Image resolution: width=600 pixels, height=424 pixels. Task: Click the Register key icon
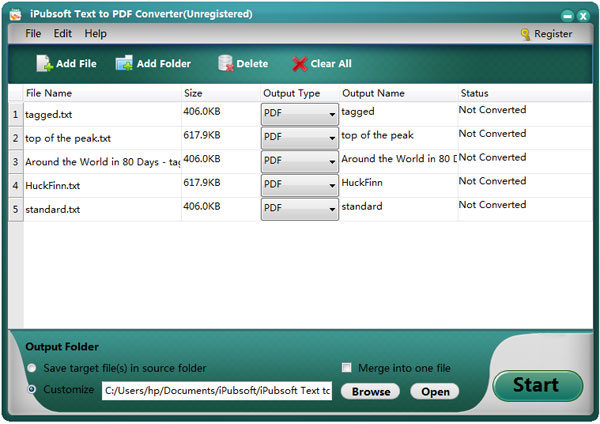525,34
